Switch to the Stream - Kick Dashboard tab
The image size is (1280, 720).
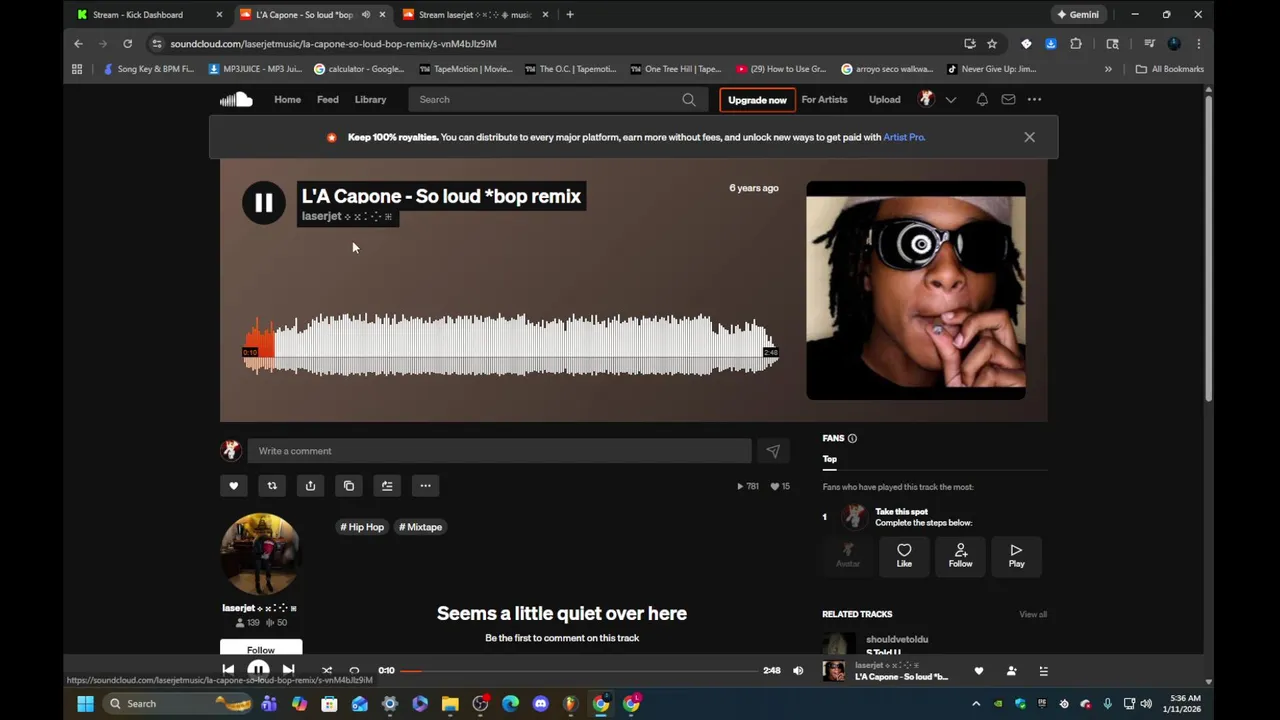[148, 15]
